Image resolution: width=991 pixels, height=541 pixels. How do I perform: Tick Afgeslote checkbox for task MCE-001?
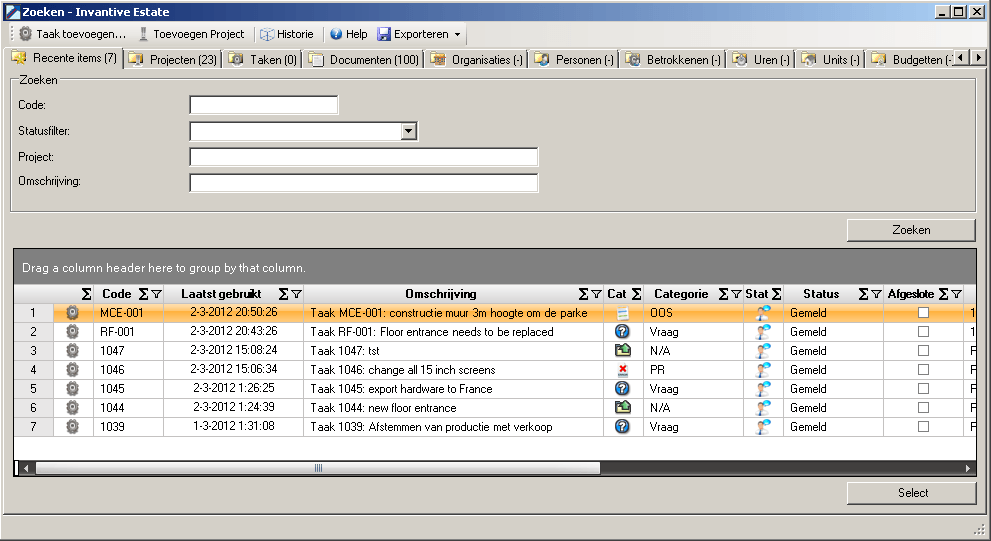[923, 312]
